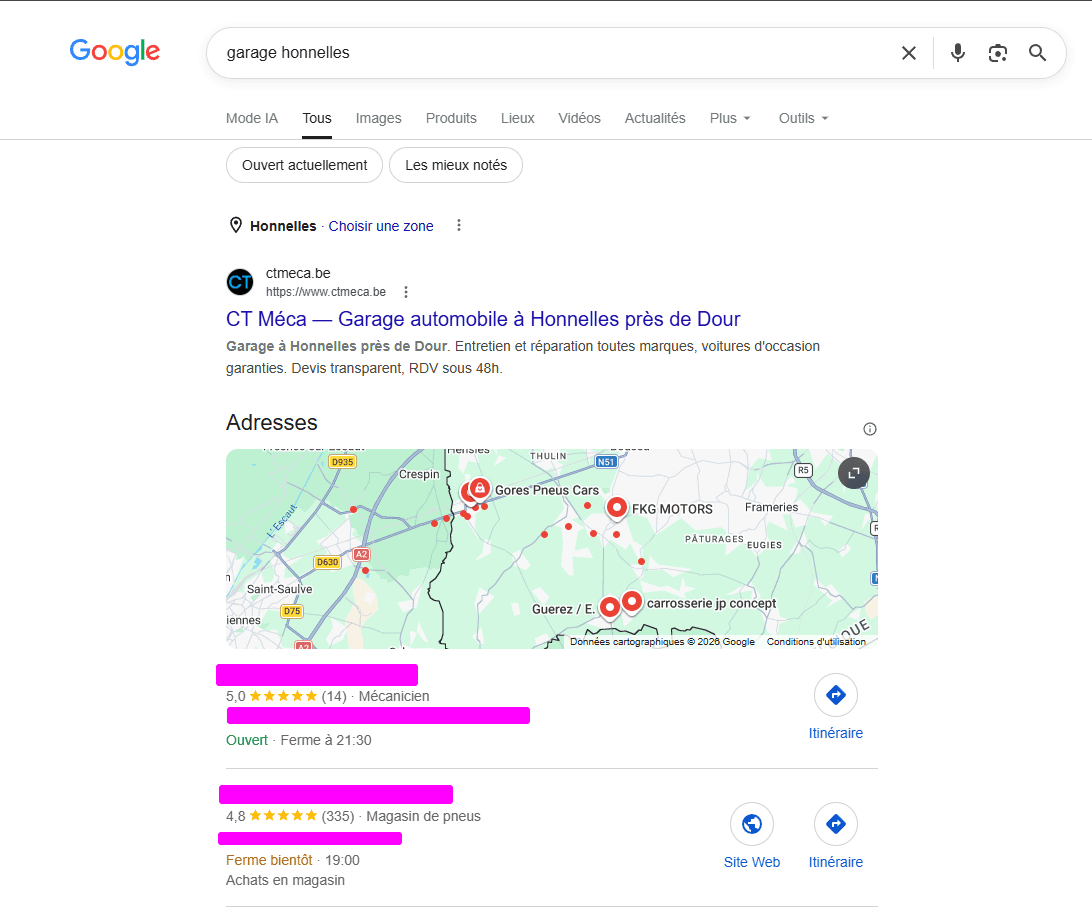Click the 4,8 star rating with 335 reviews
1092x907 pixels.
pyautogui.click(x=290, y=816)
